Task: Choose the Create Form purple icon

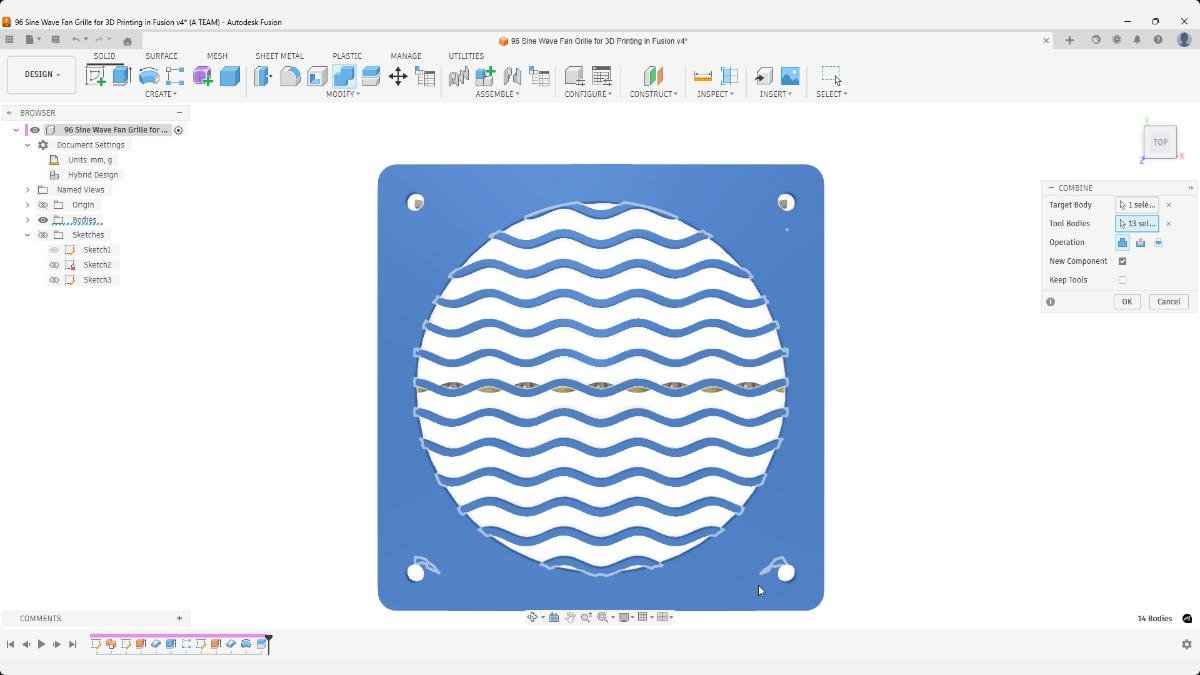Action: pos(203,76)
